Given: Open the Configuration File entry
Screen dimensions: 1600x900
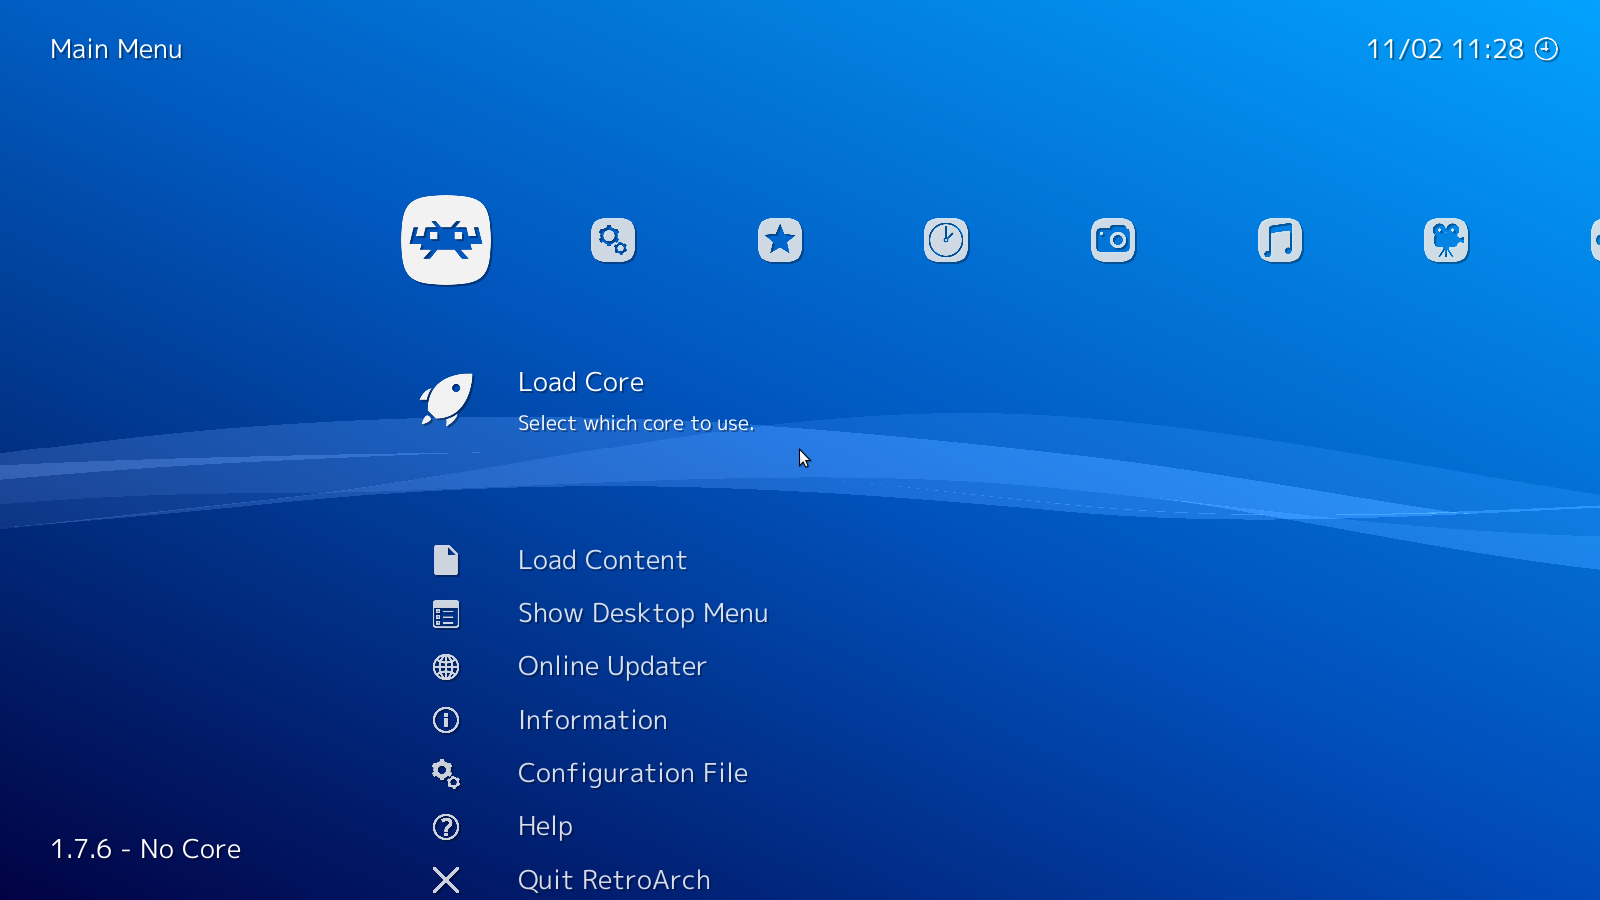Looking at the screenshot, I should point(633,773).
